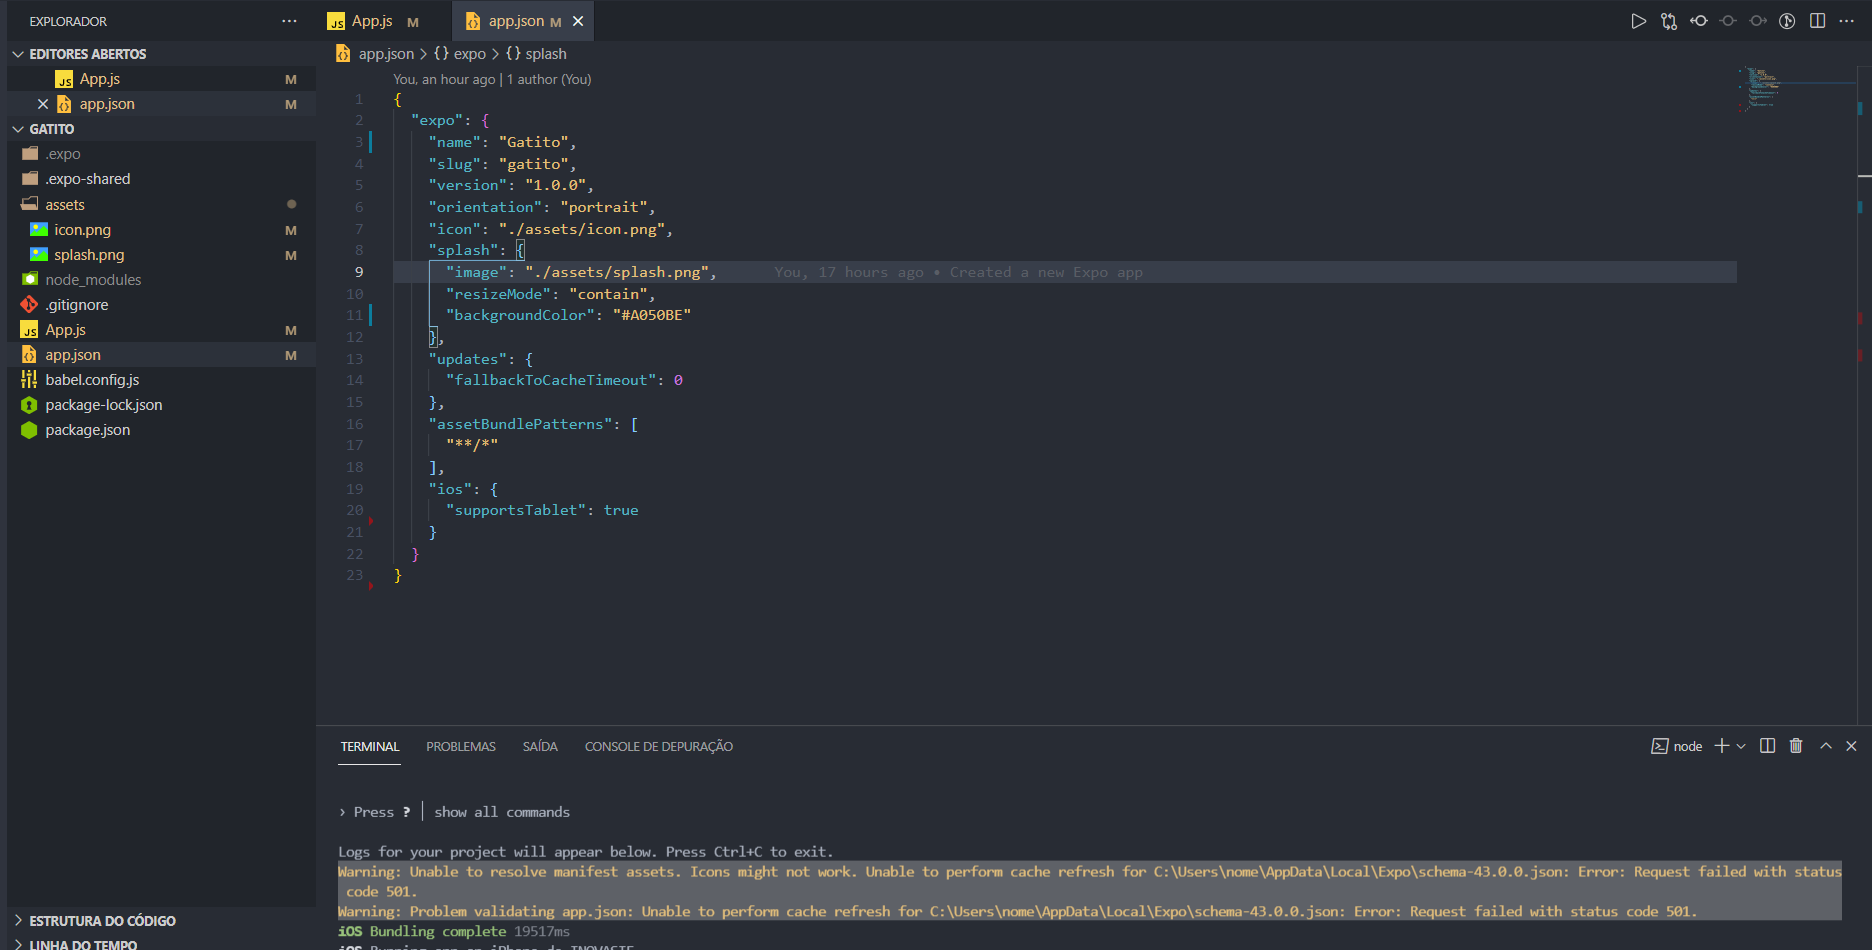This screenshot has height=950, width=1872.
Task: Open icon.png in the explorer
Action: (x=162, y=230)
